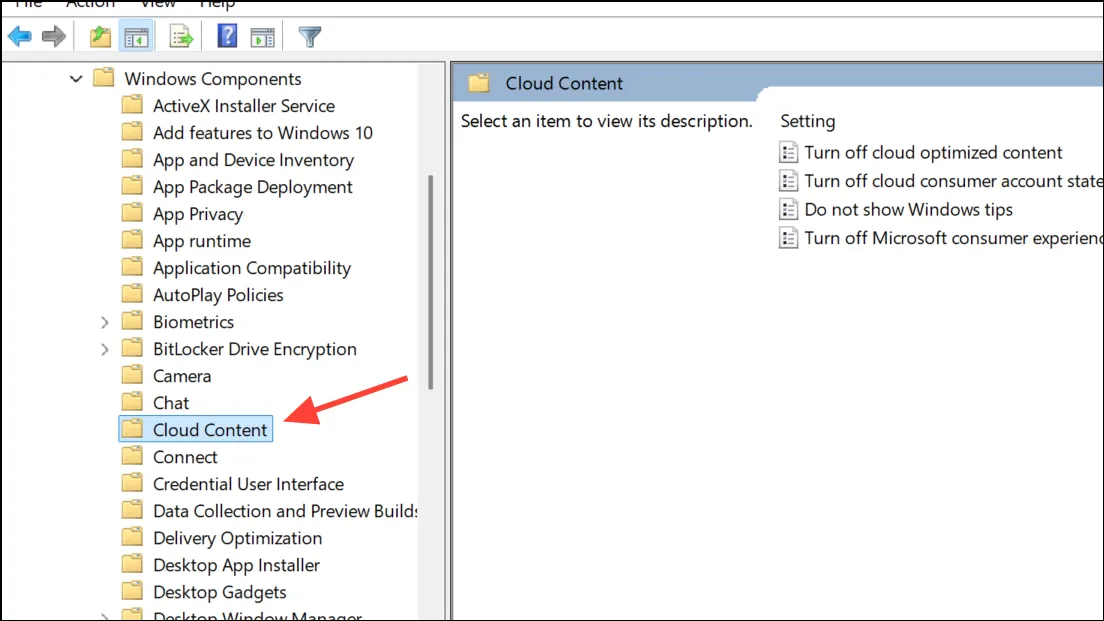This screenshot has width=1104, height=621.
Task: Click policy icon beside cloud optimized content
Action: tap(788, 153)
